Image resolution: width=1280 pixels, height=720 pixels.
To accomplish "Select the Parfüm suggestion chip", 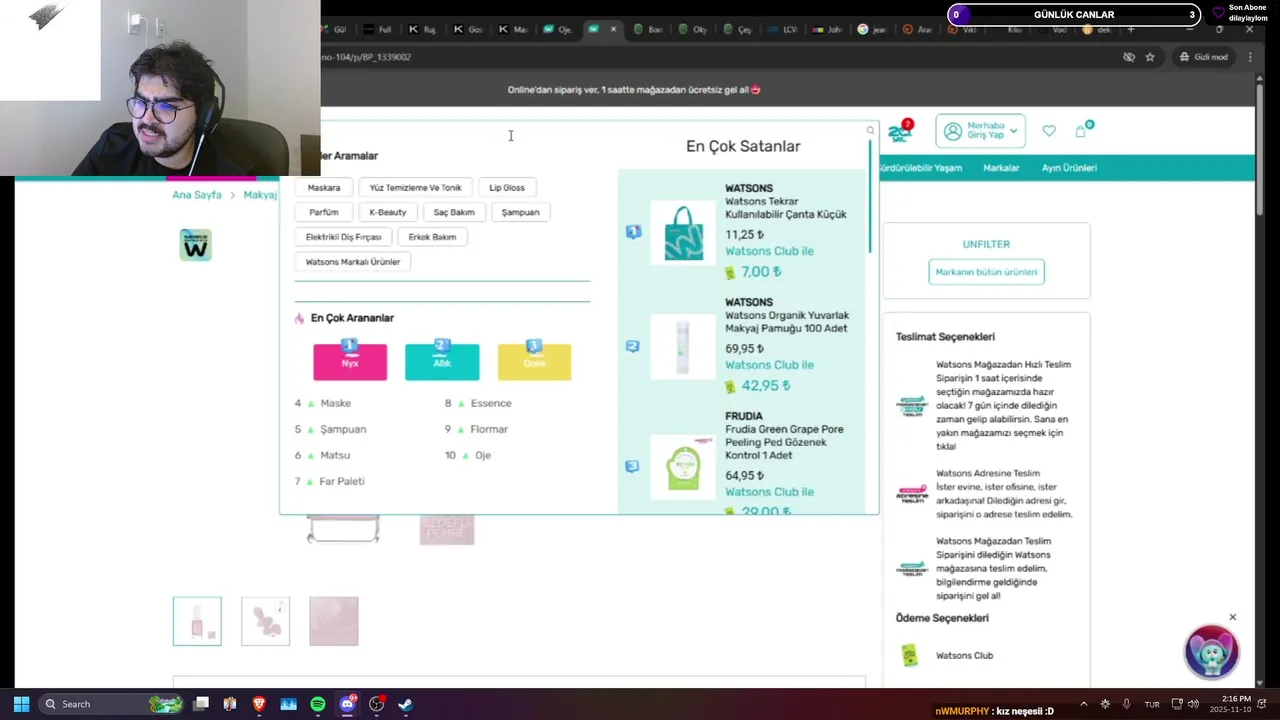I will (x=324, y=212).
